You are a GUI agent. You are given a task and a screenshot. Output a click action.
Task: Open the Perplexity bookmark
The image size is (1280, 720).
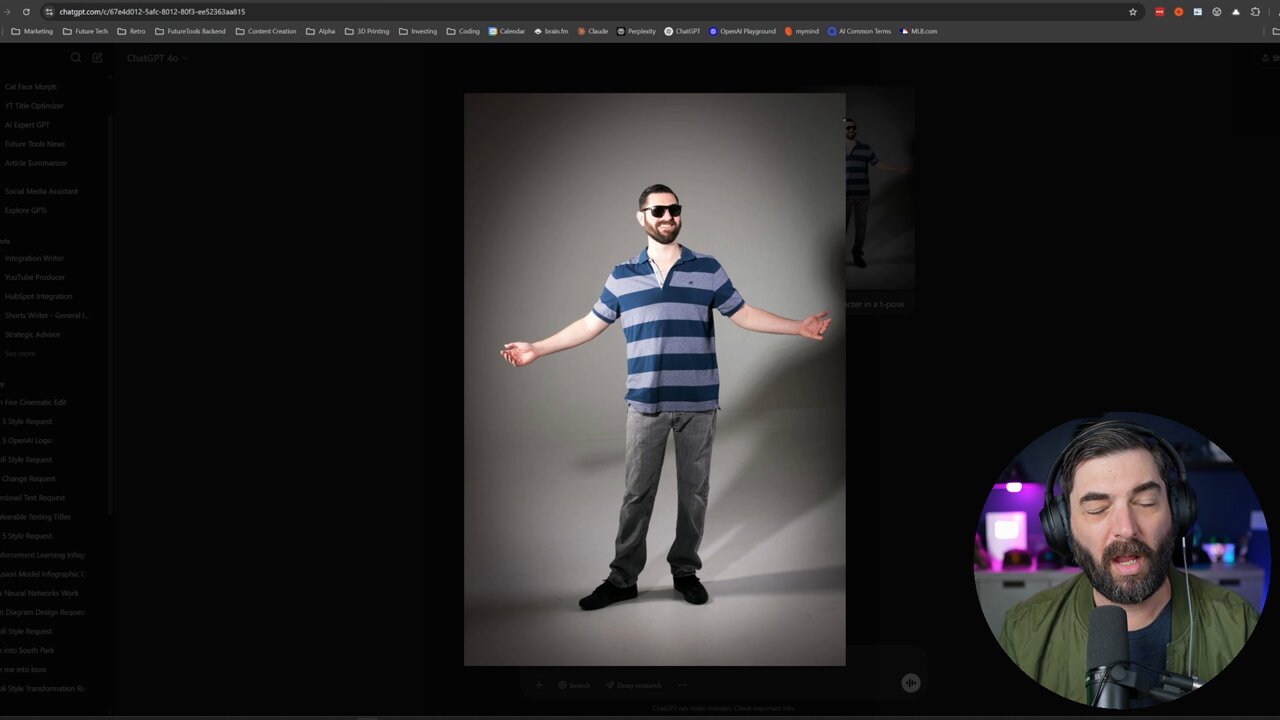(x=636, y=31)
